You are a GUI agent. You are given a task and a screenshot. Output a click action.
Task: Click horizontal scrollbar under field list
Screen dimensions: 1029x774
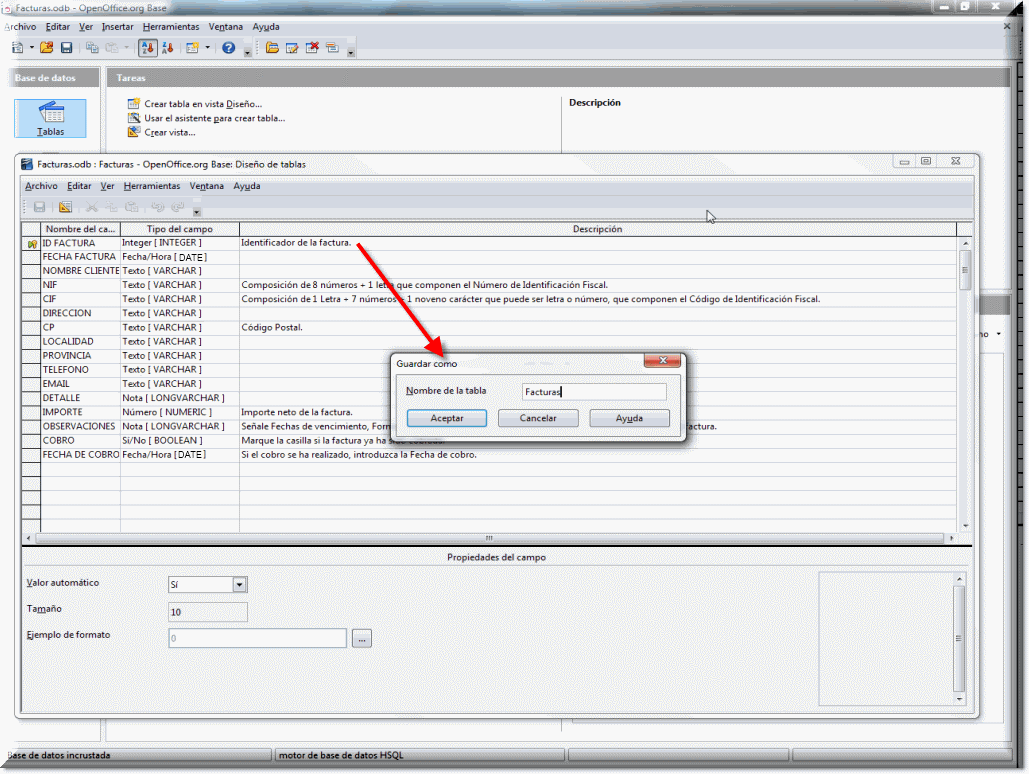click(x=489, y=538)
